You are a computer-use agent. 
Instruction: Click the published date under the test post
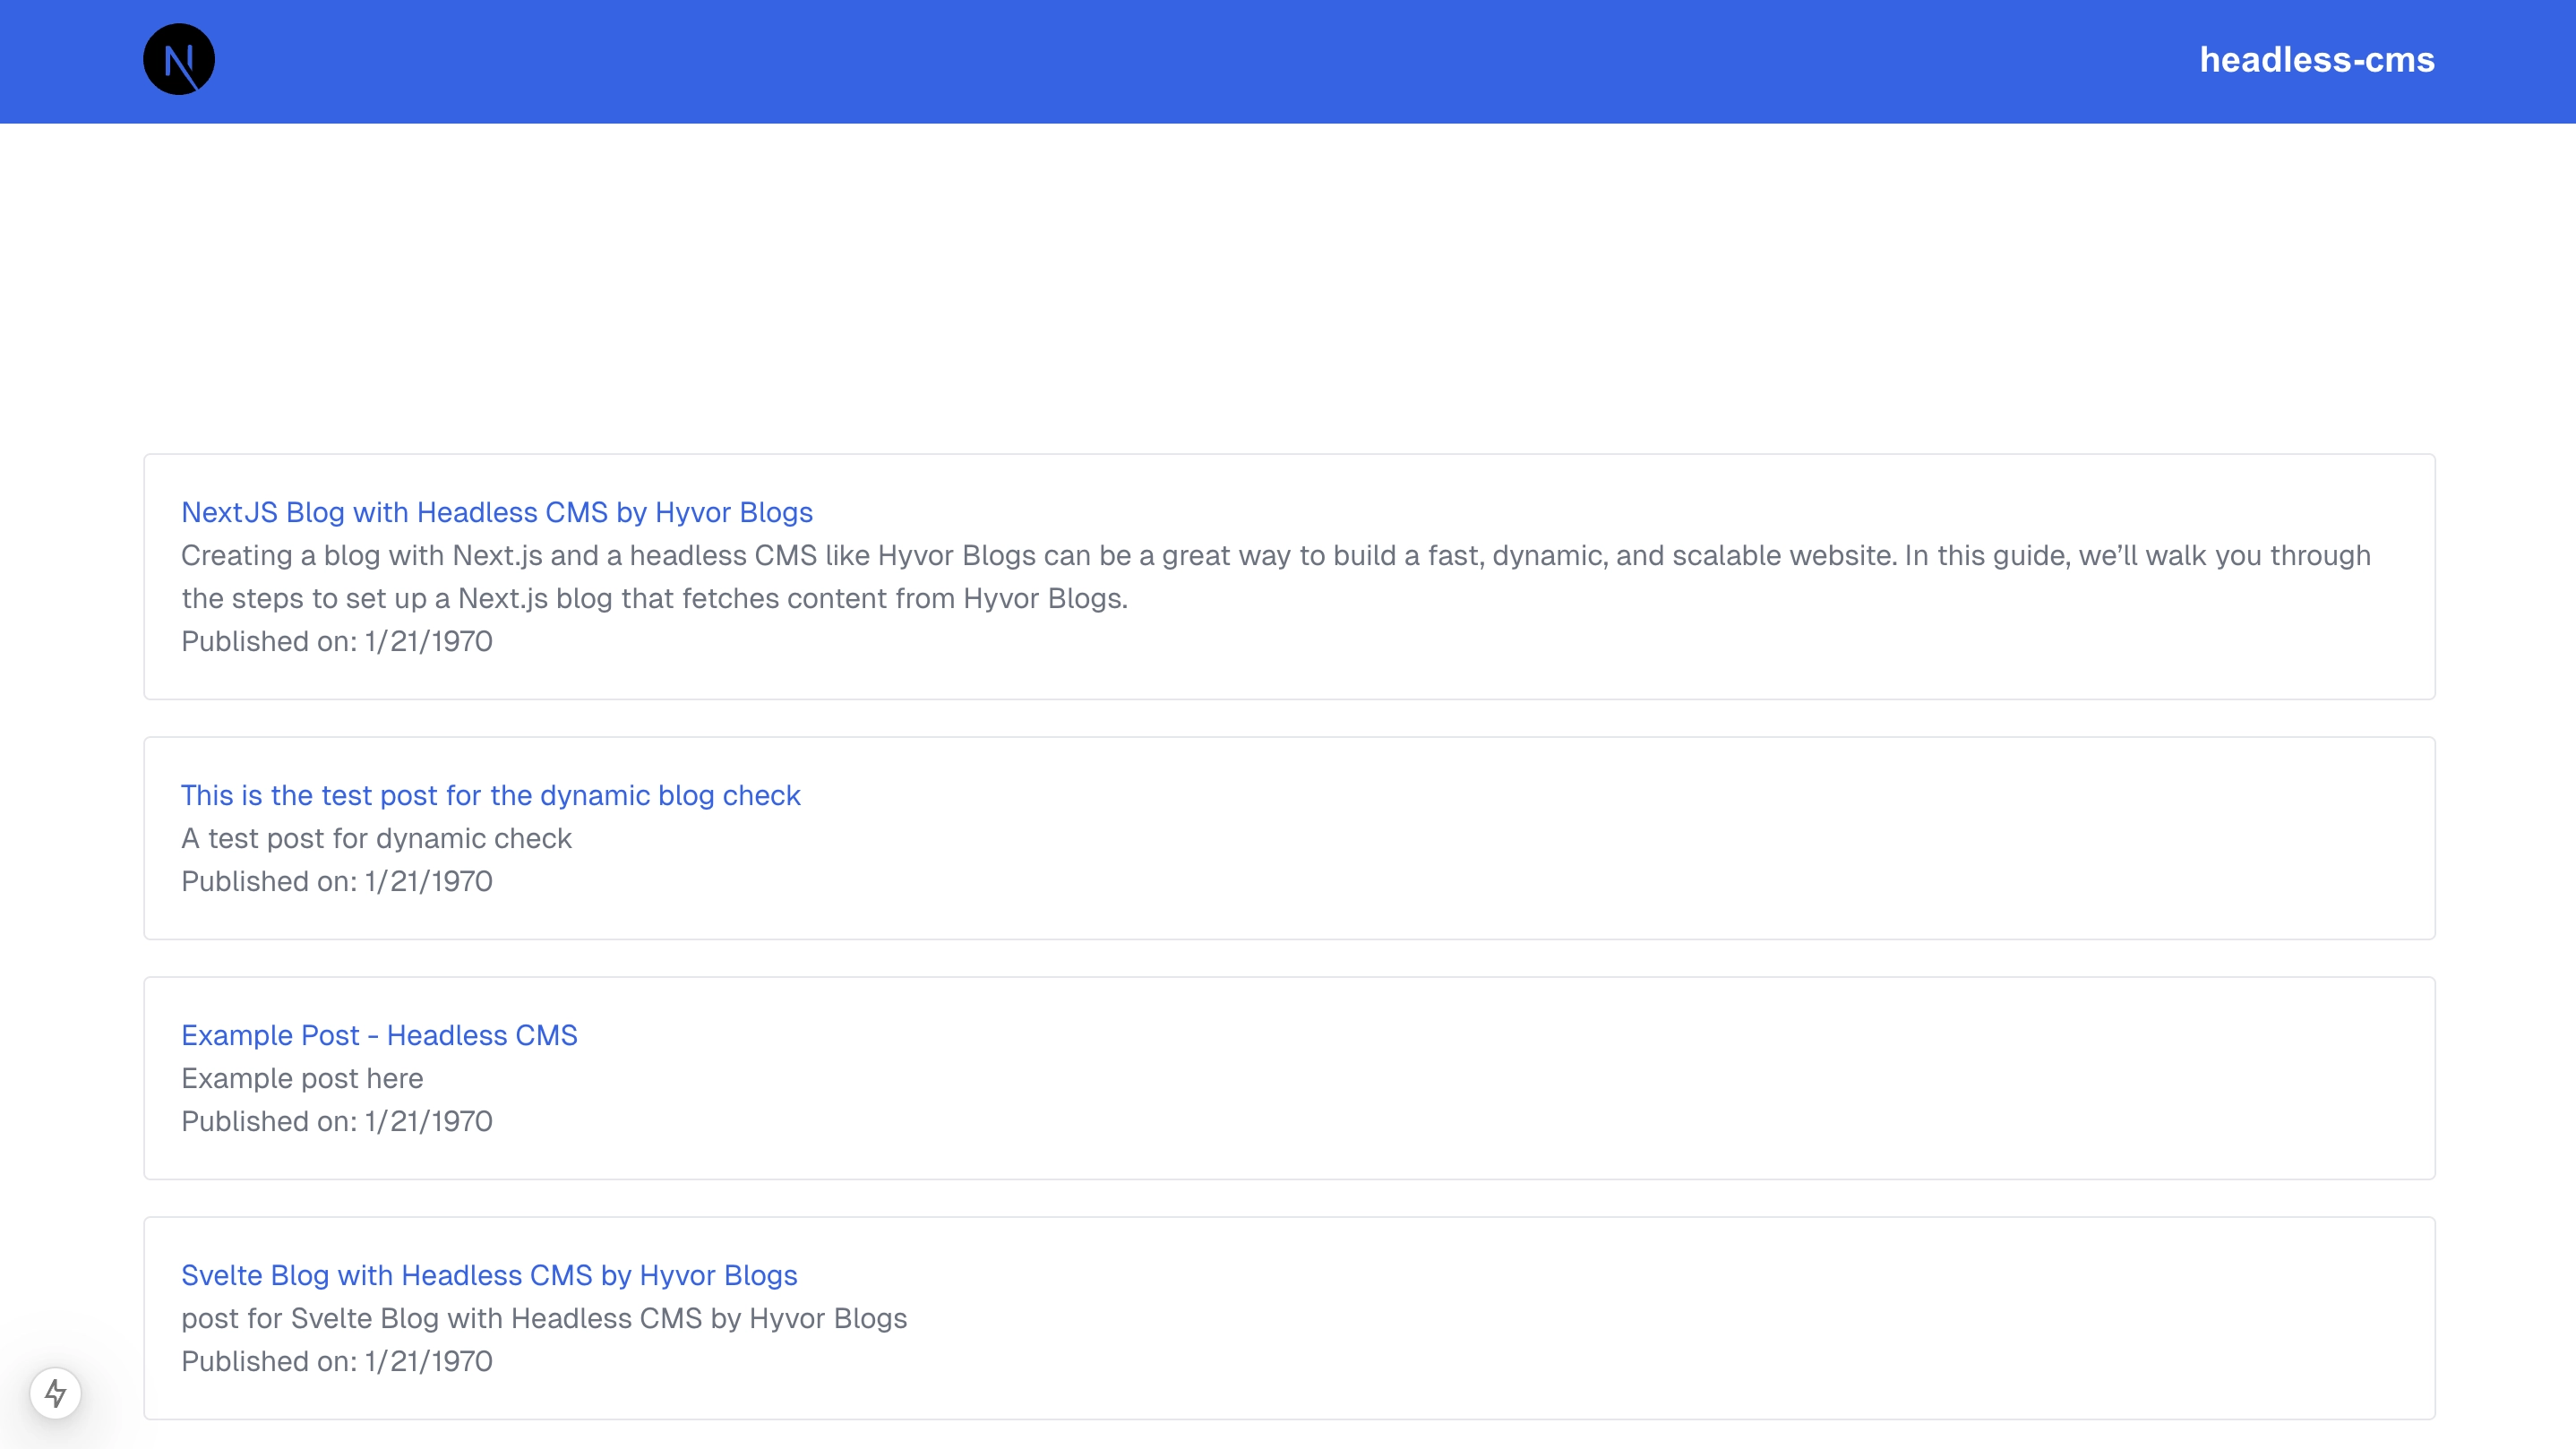click(x=337, y=881)
